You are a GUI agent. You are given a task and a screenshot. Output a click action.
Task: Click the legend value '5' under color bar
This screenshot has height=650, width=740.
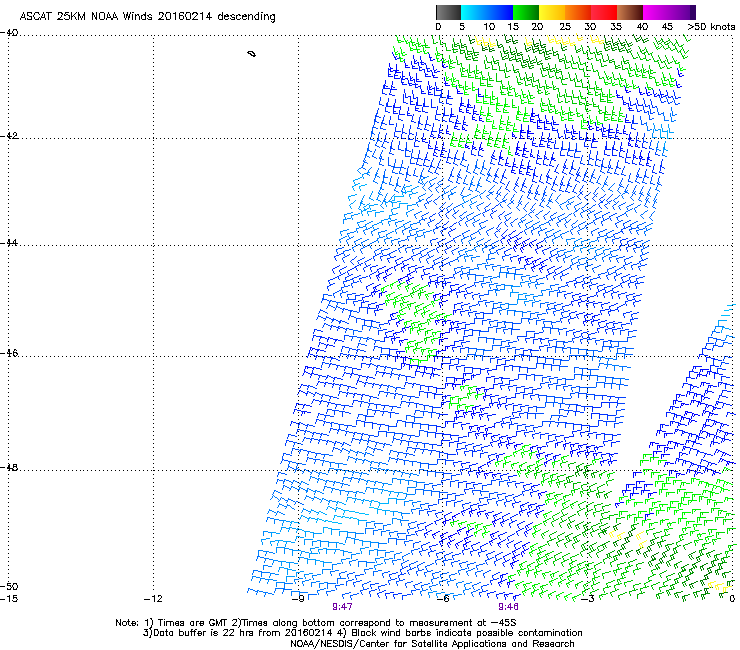[462, 27]
